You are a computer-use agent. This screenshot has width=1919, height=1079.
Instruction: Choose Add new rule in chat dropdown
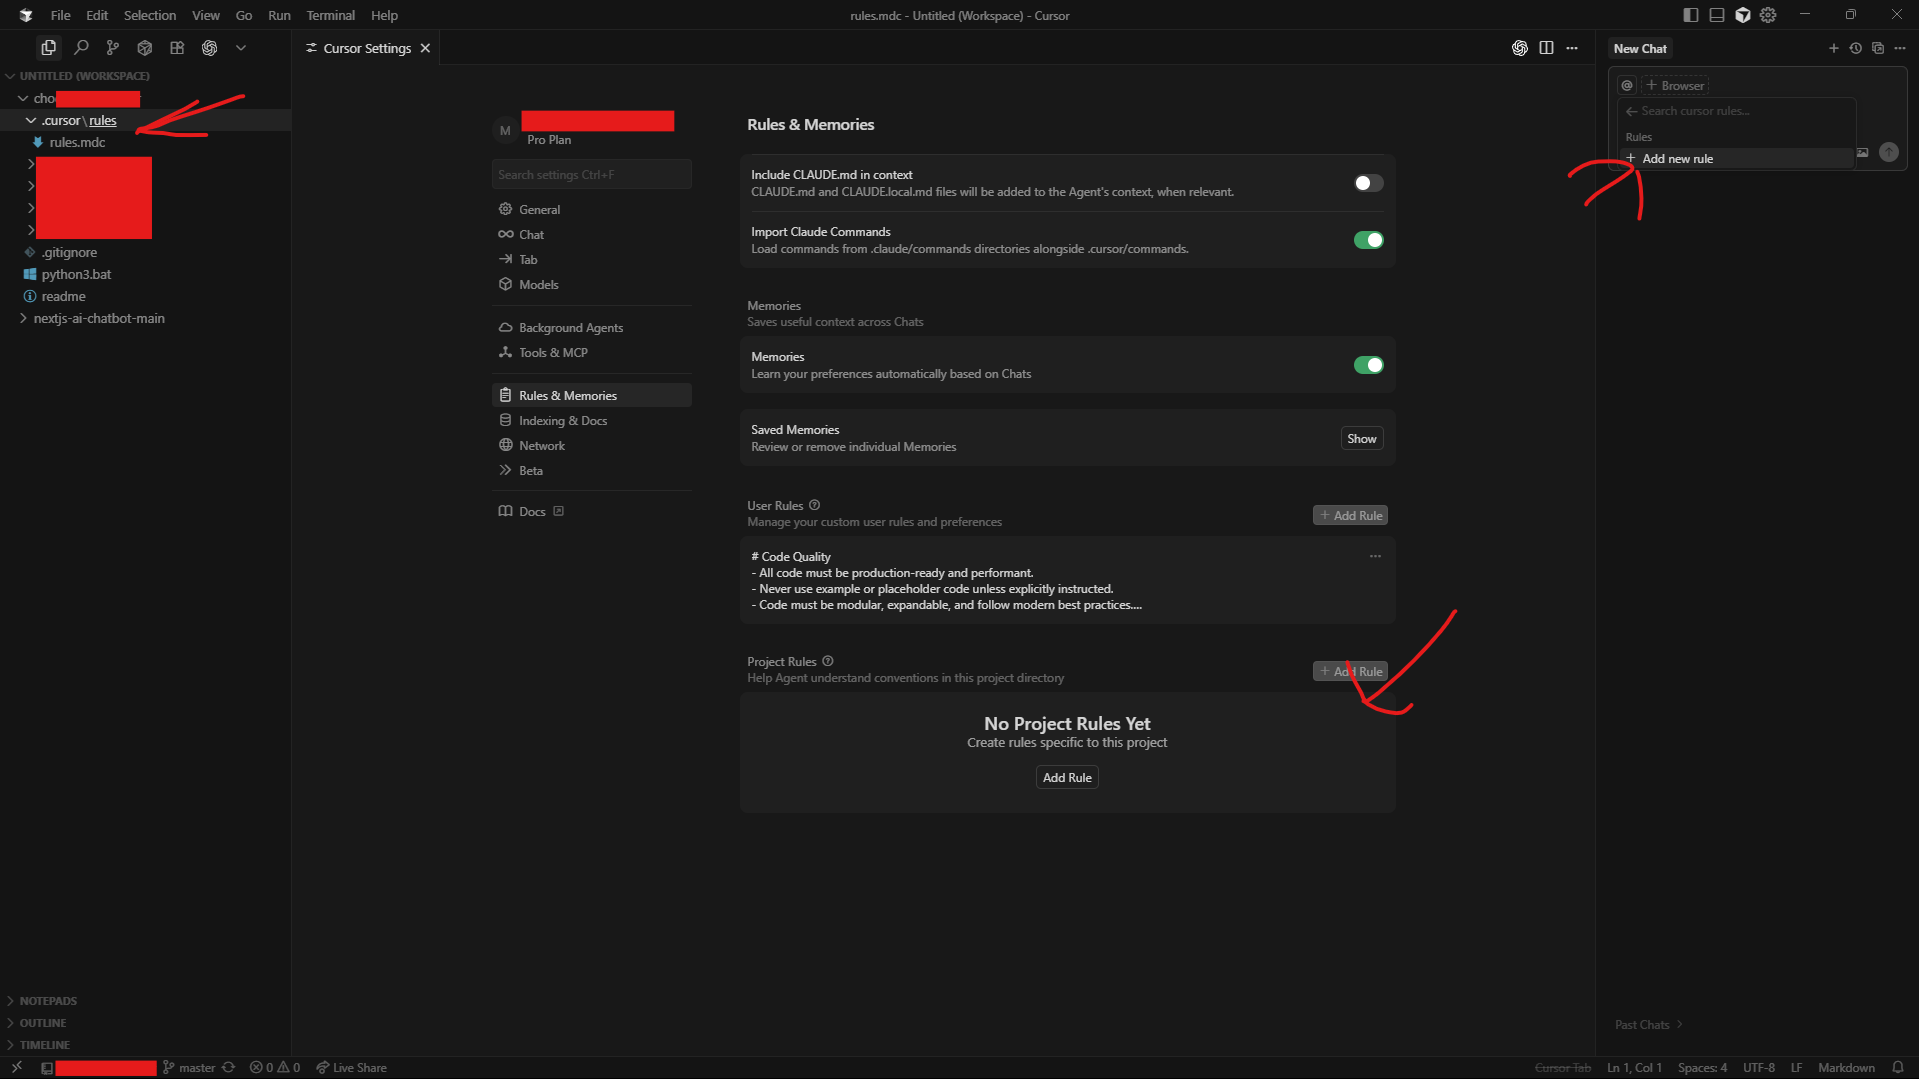point(1736,158)
